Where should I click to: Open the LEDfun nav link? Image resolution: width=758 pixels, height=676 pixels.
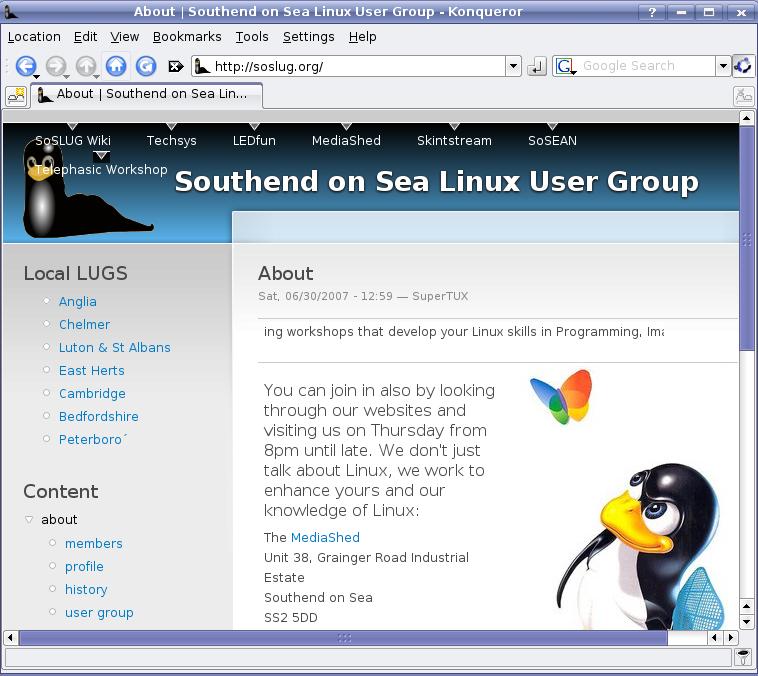254,141
